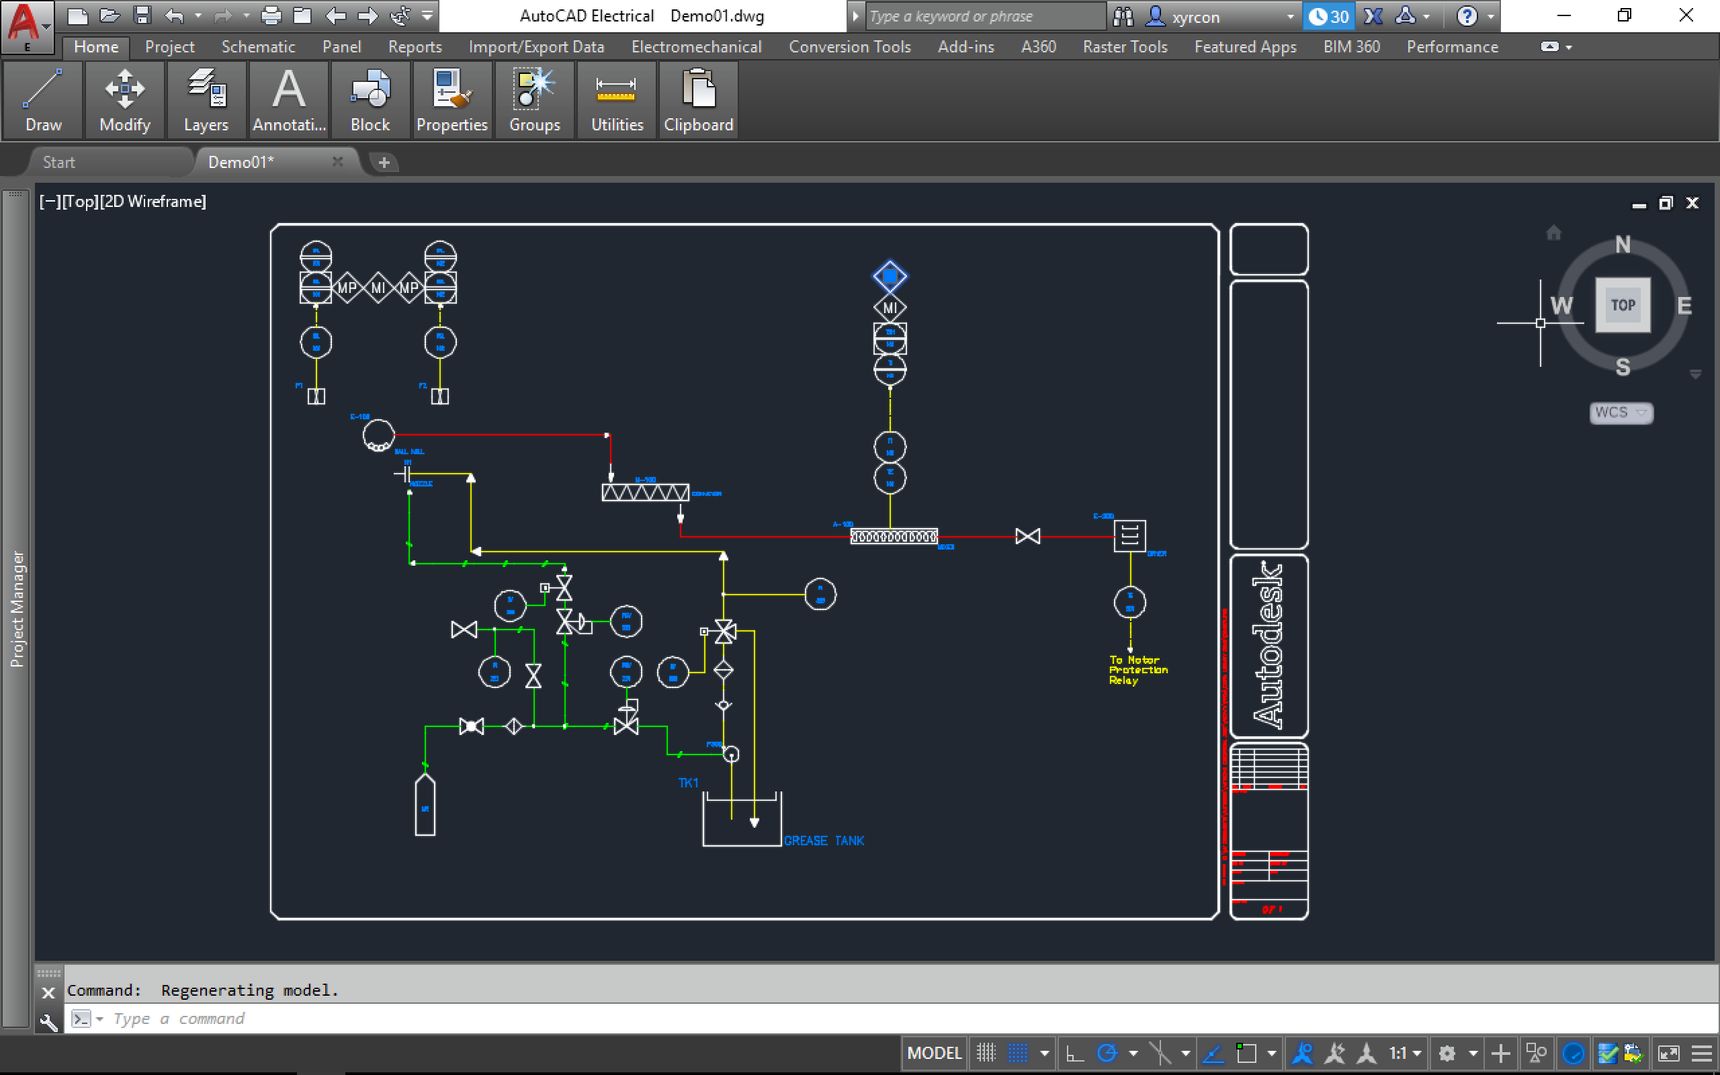Expand polar tracking angle dropdown in status bar
Screen dimensions: 1720x1075
(1133, 1053)
